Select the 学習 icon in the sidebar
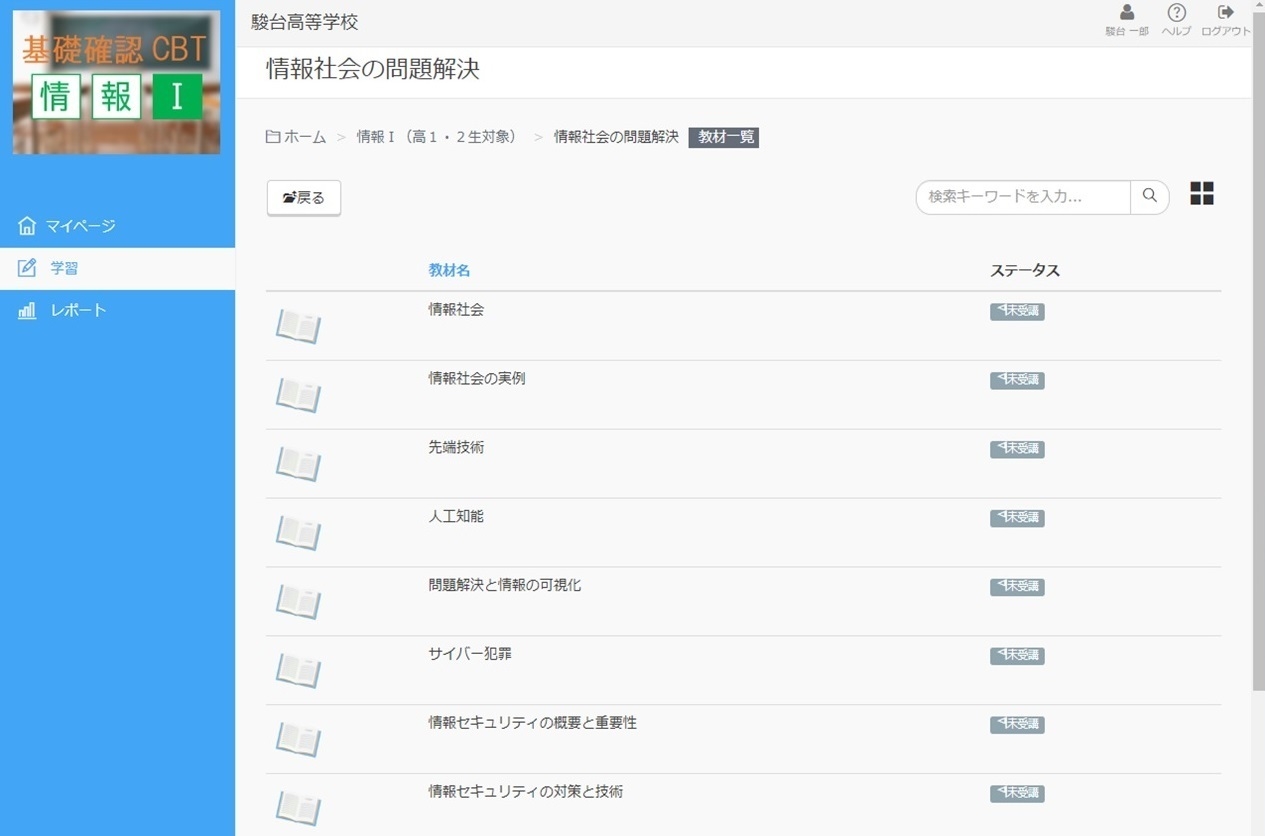The width and height of the screenshot is (1265, 836). 26,267
